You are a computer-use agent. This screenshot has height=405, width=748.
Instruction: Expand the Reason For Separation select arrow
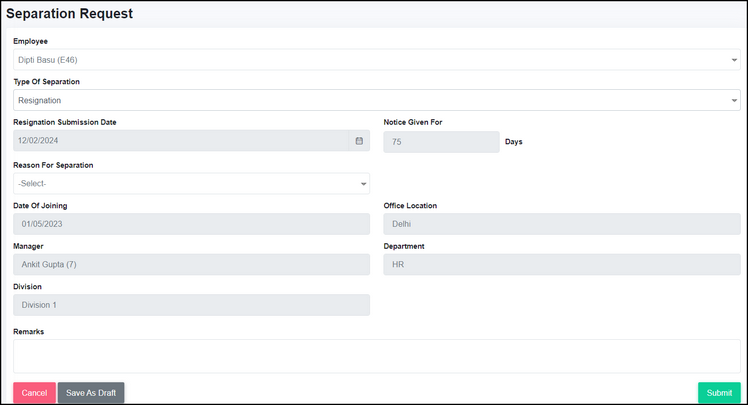coord(363,184)
